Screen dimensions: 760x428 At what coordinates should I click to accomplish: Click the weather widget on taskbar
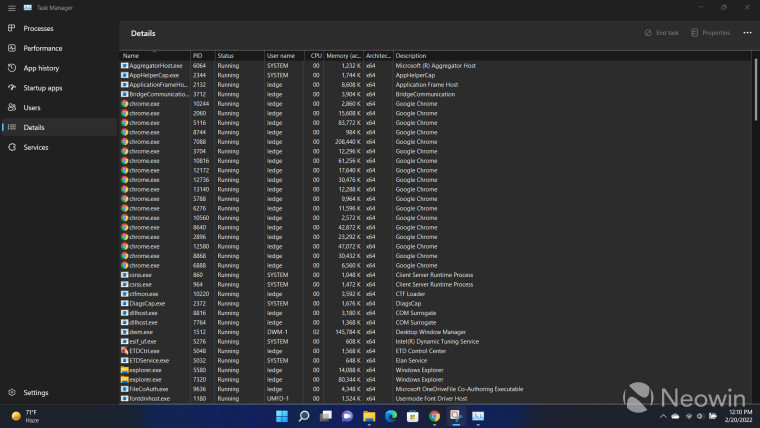(x=25, y=416)
